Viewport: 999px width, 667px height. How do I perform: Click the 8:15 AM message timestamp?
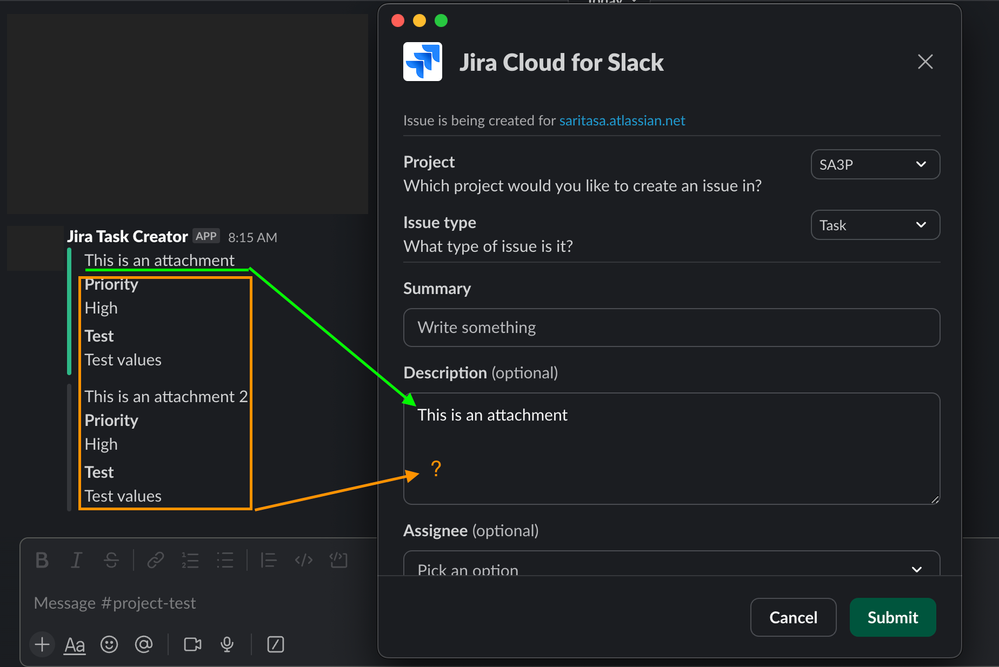point(252,237)
